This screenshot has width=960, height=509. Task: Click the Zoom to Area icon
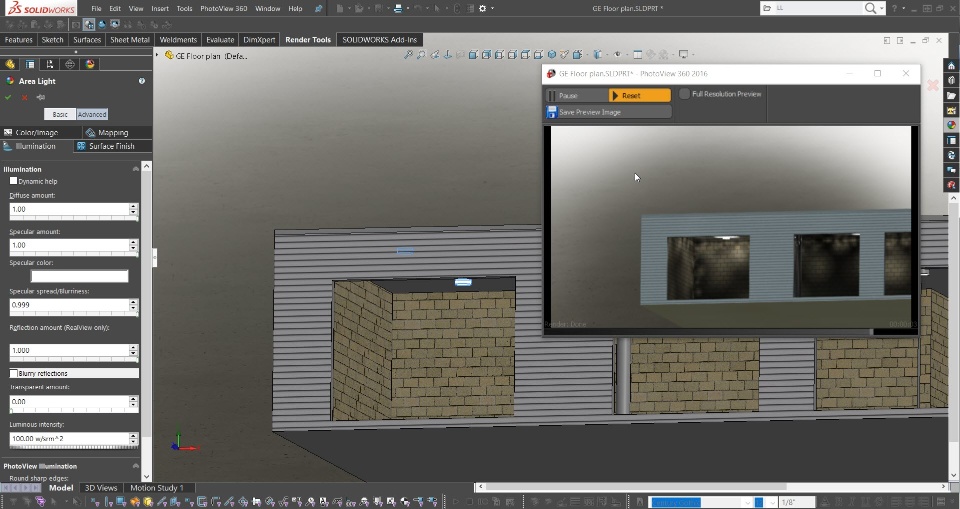click(421, 55)
